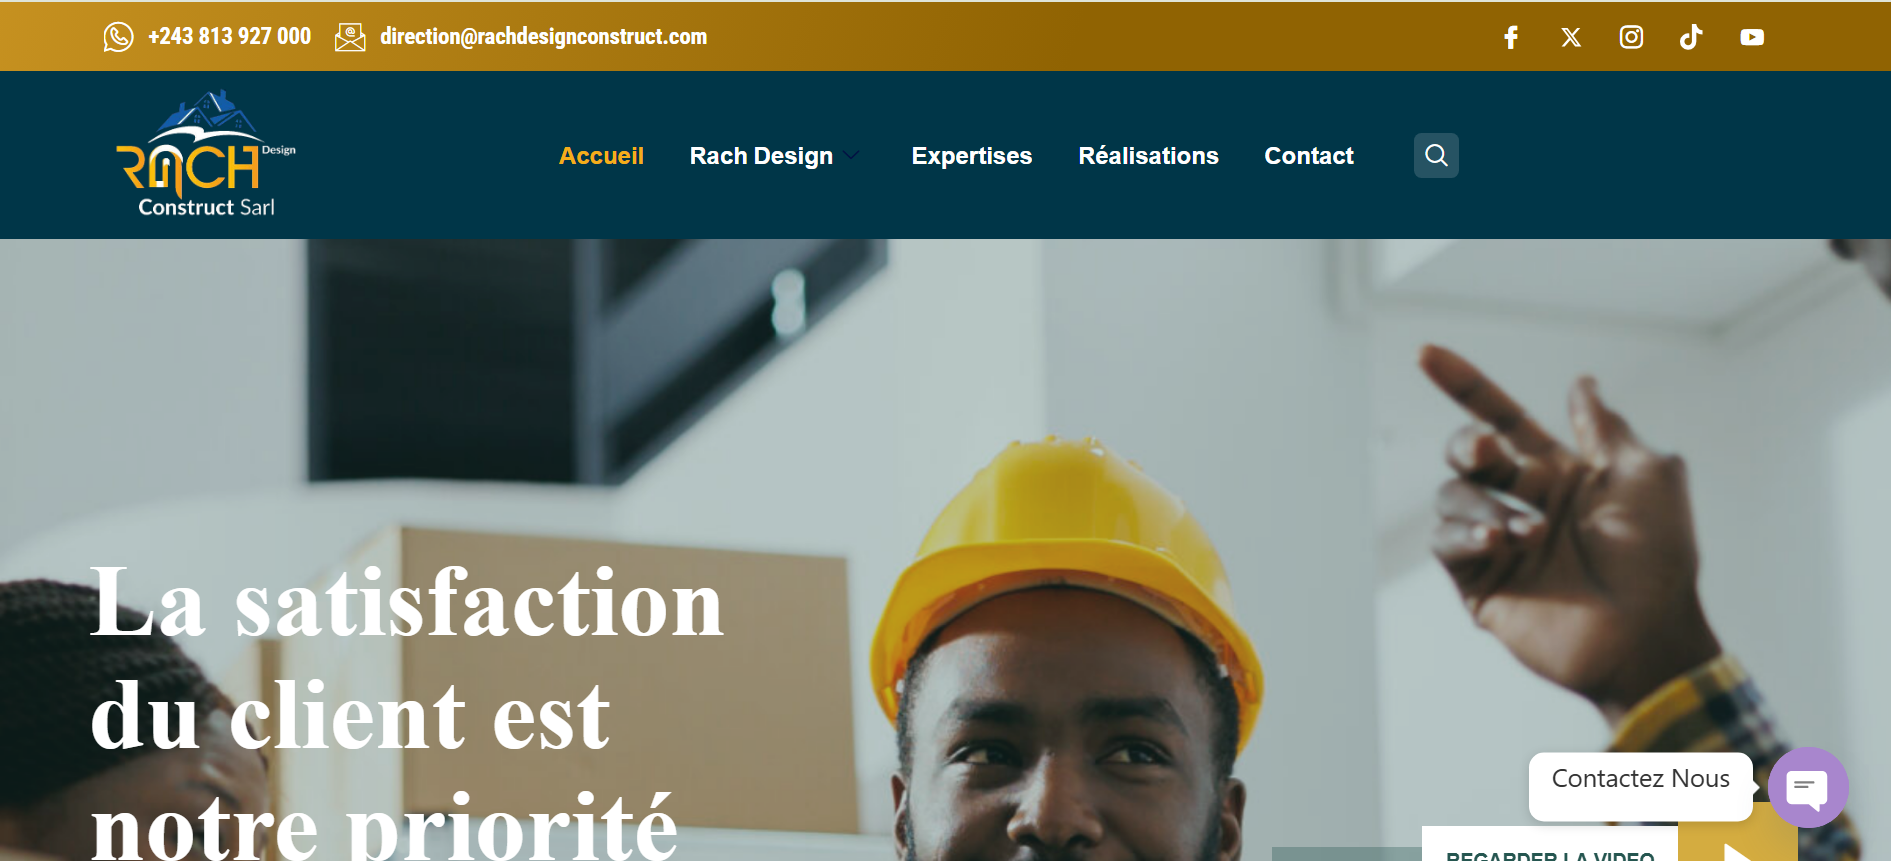This screenshot has height=861, width=1891.
Task: Open the Facebook social link
Action: 1511,37
